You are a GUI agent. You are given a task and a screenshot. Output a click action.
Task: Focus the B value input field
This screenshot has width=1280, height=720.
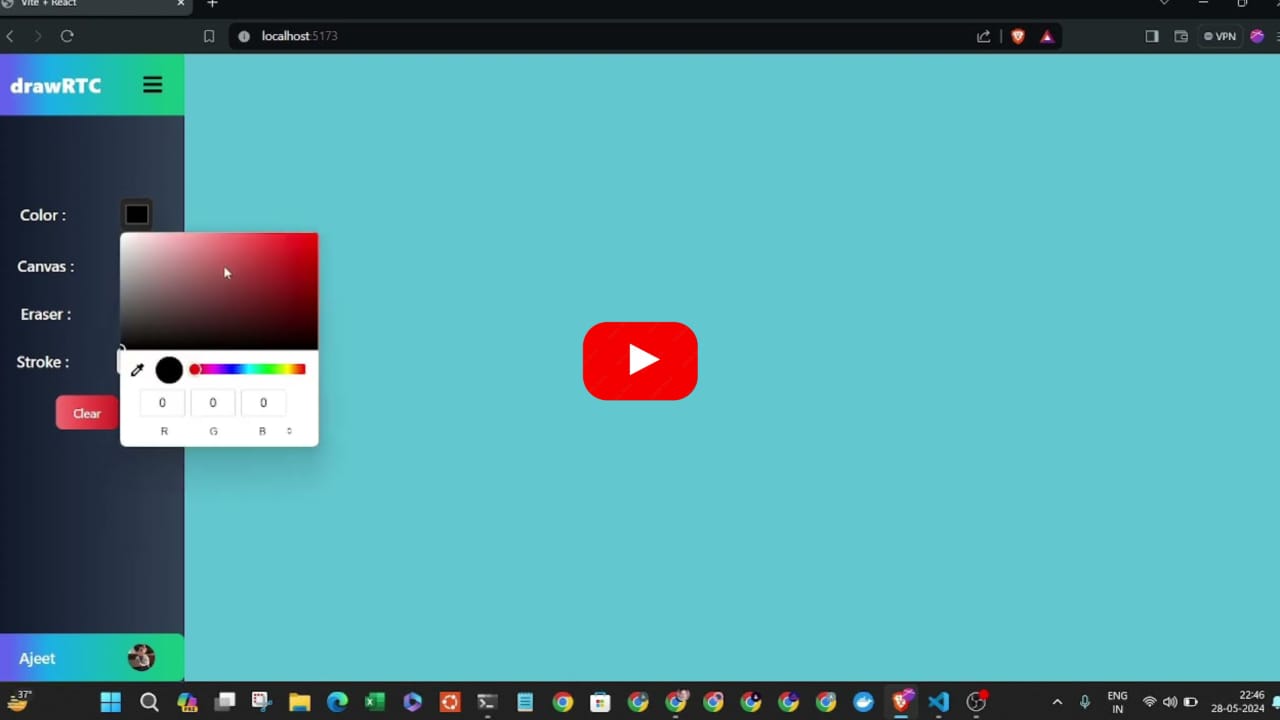pos(263,403)
